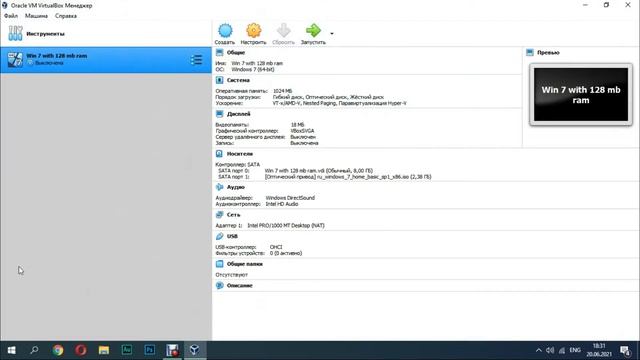This screenshot has height=360, width=640.
Task: Click the USB section icon
Action: [220, 236]
